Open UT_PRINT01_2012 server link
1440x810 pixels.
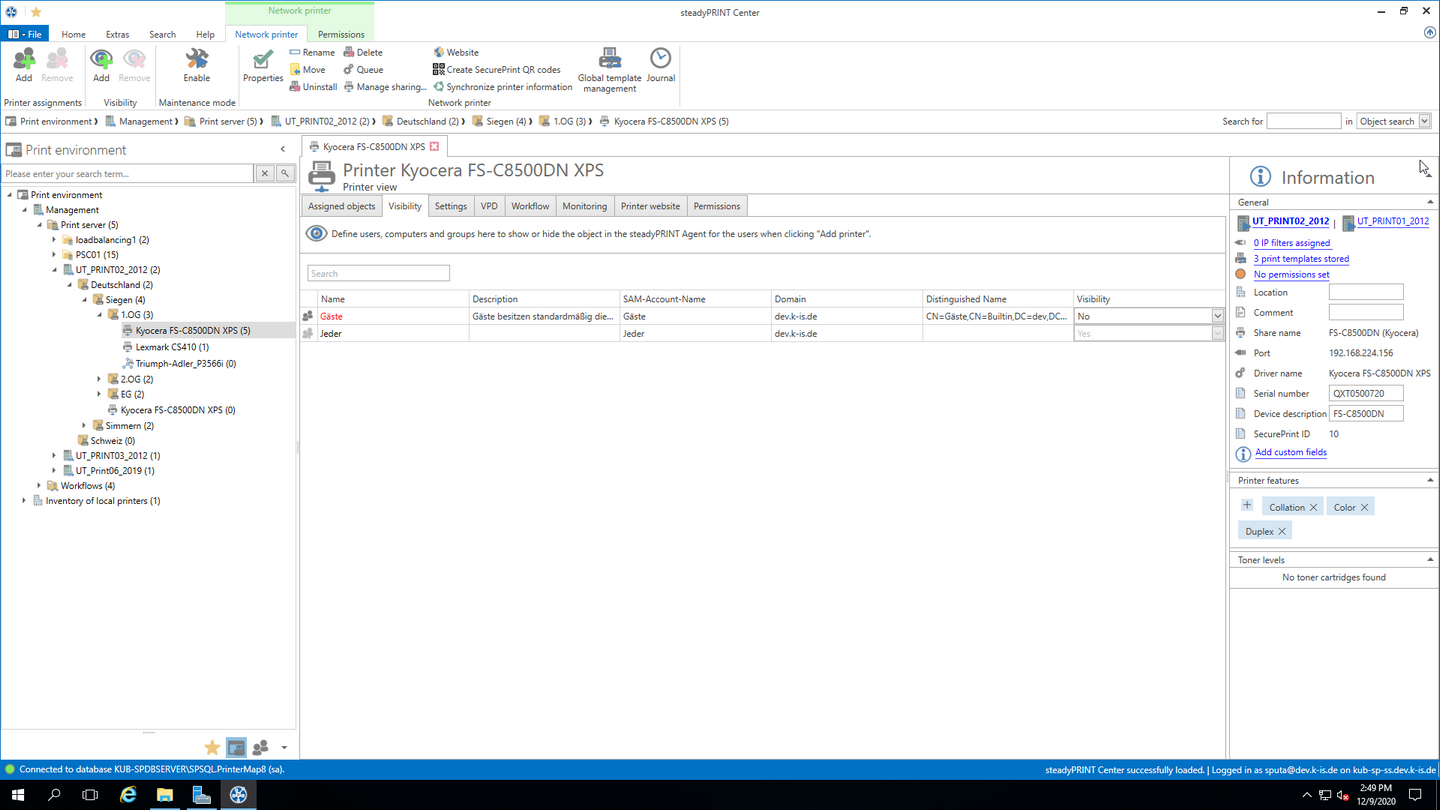(x=1392, y=221)
